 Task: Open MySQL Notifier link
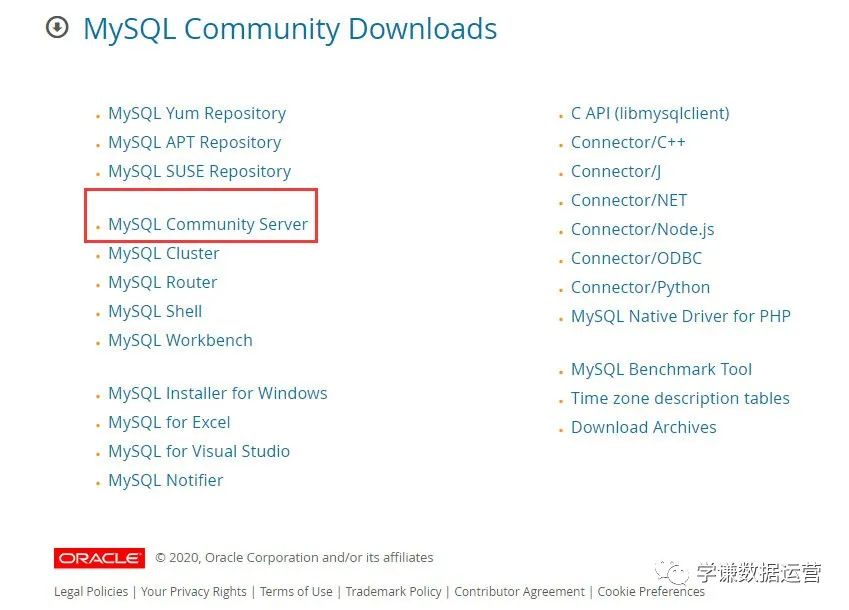tap(165, 481)
